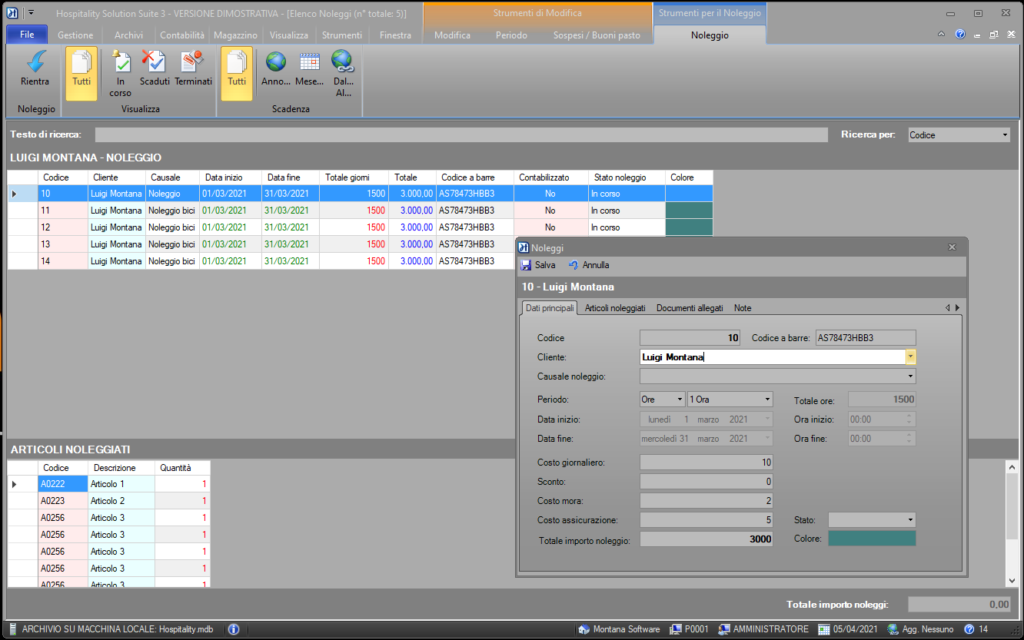Click the Rientra ribbon icon
This screenshot has height=640, width=1024.
coord(35,69)
